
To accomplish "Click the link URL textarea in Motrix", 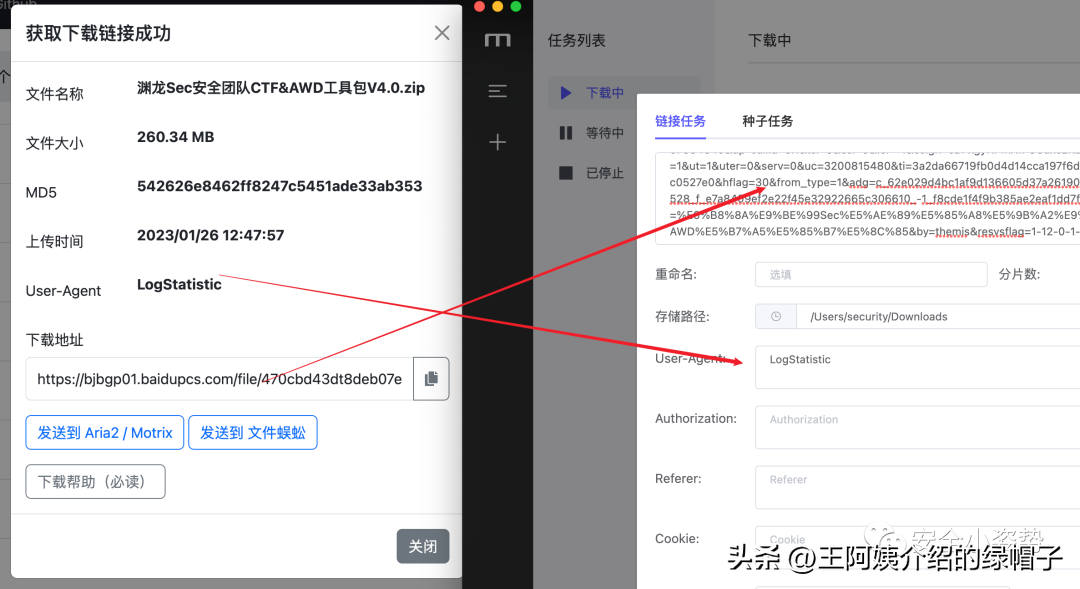I will [x=867, y=198].
